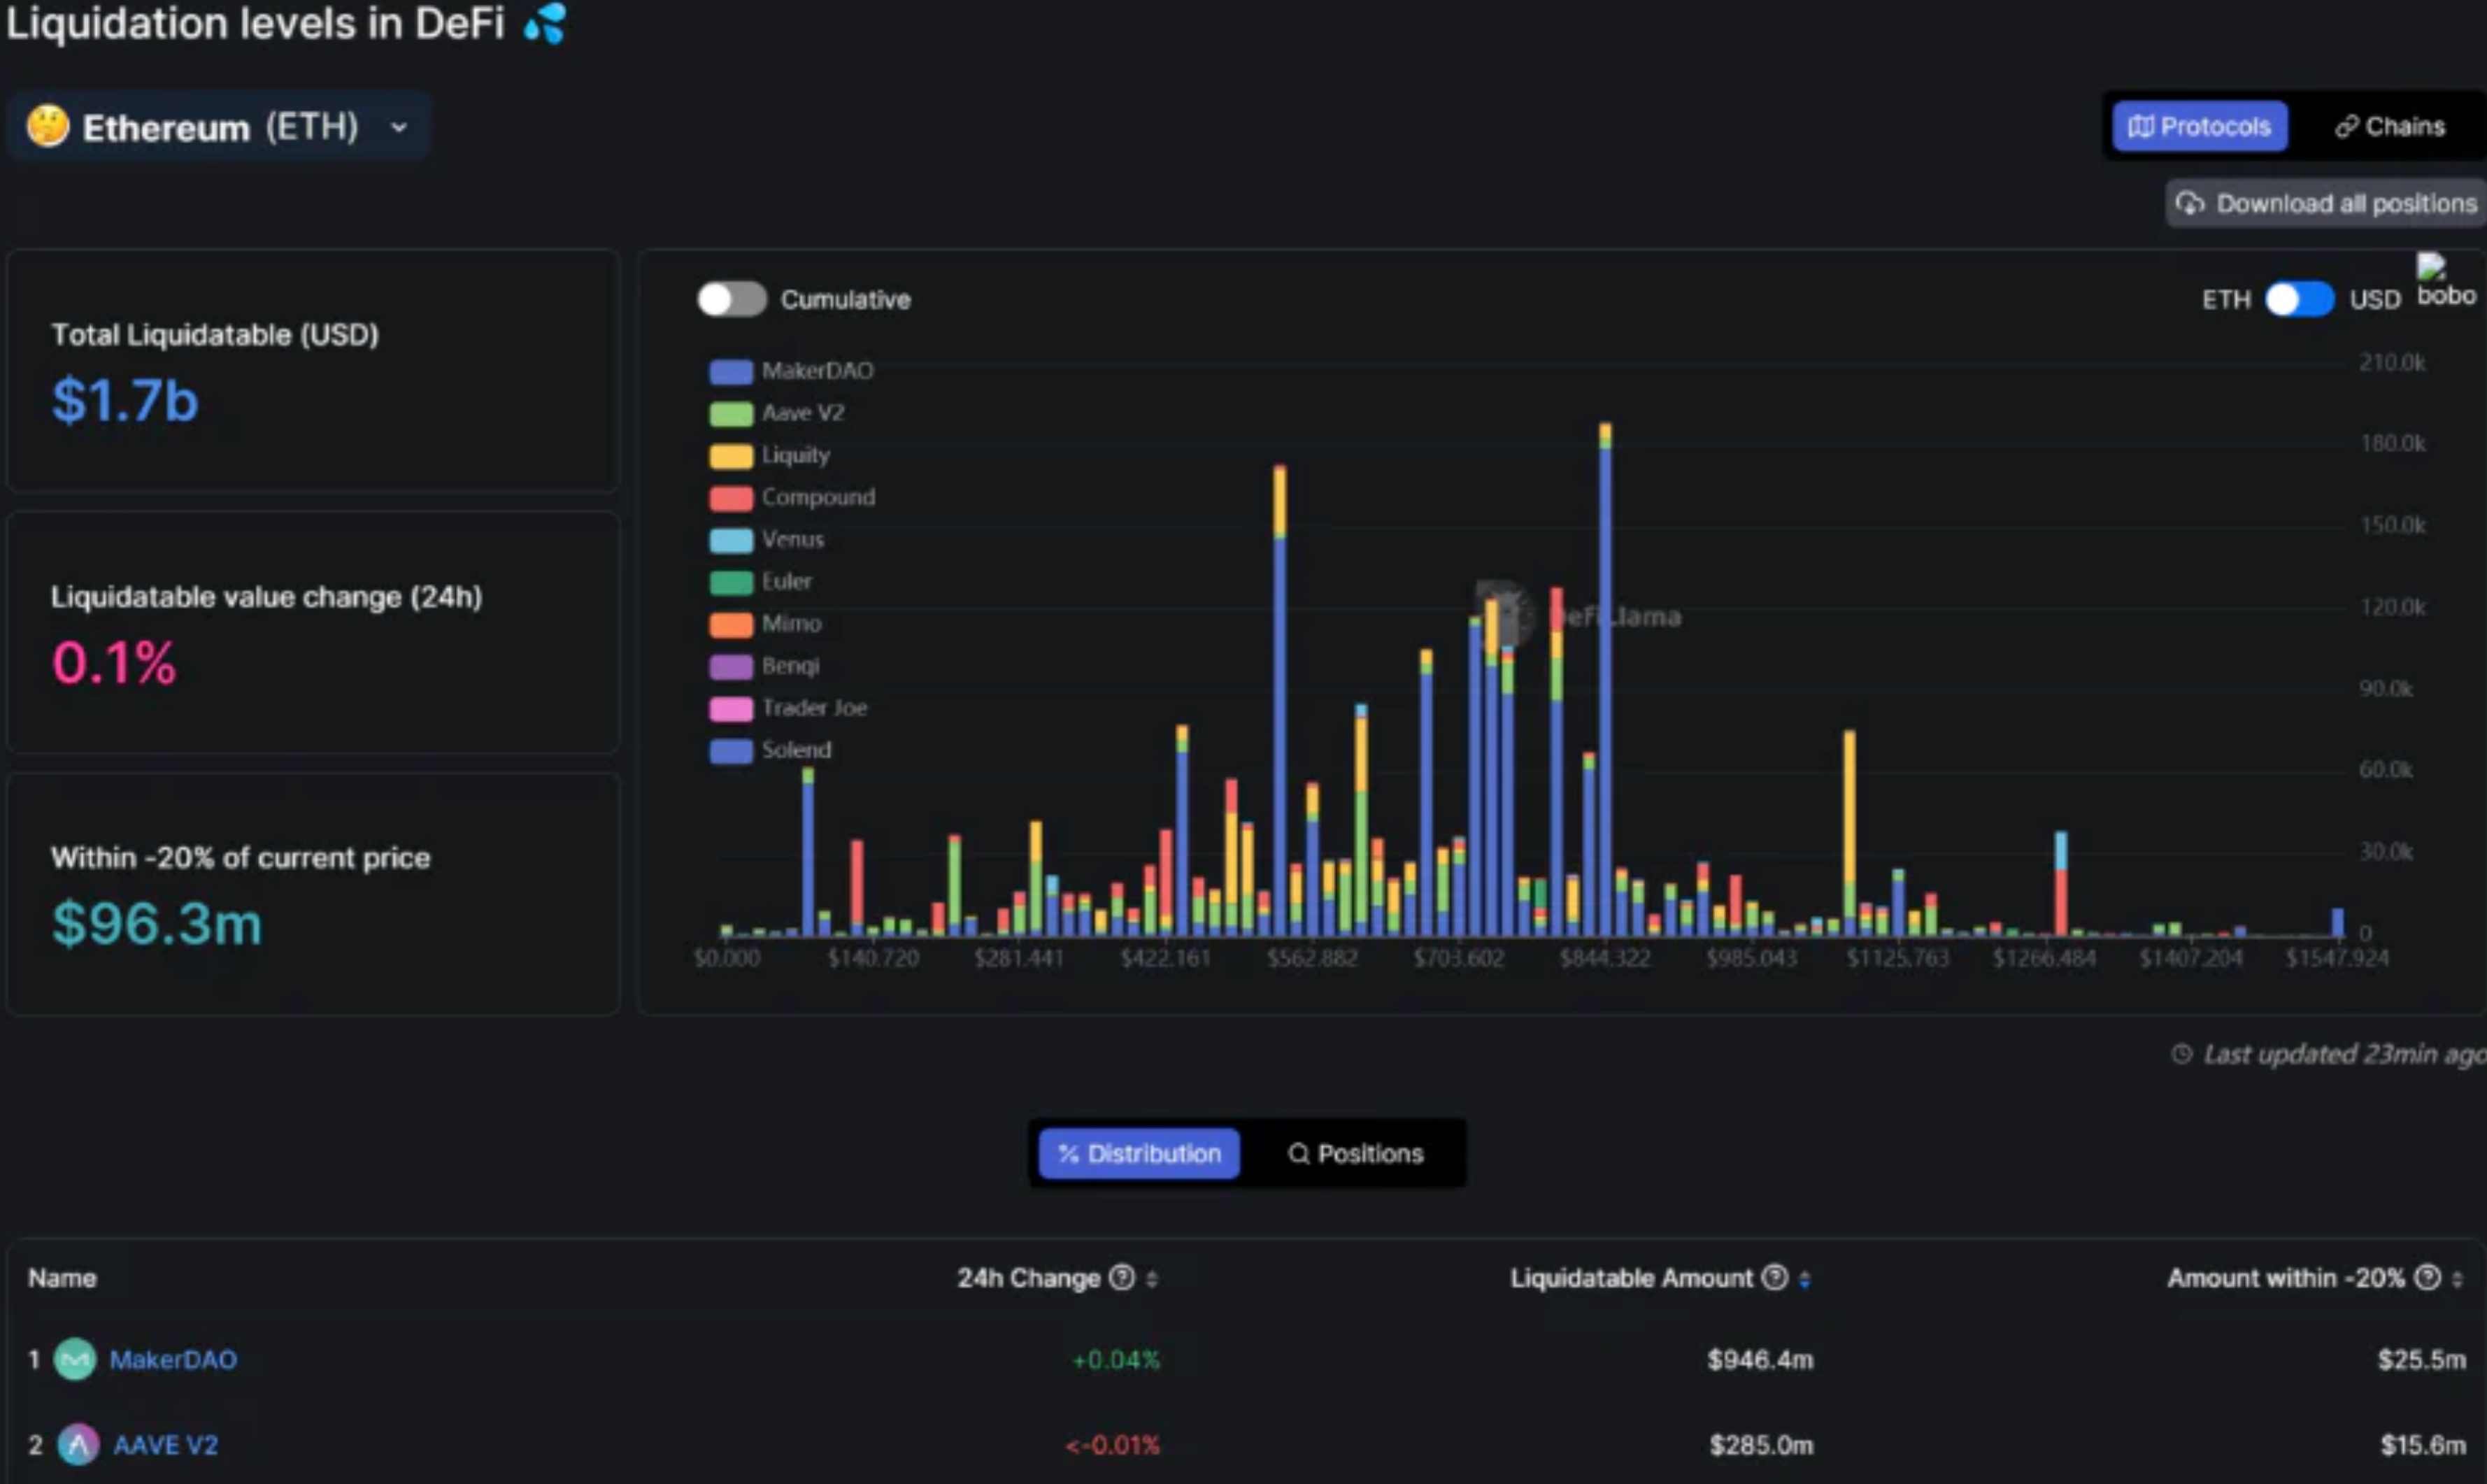Click the bobo image icon
Viewport: 2487px width, 1484px height.
(x=2431, y=267)
